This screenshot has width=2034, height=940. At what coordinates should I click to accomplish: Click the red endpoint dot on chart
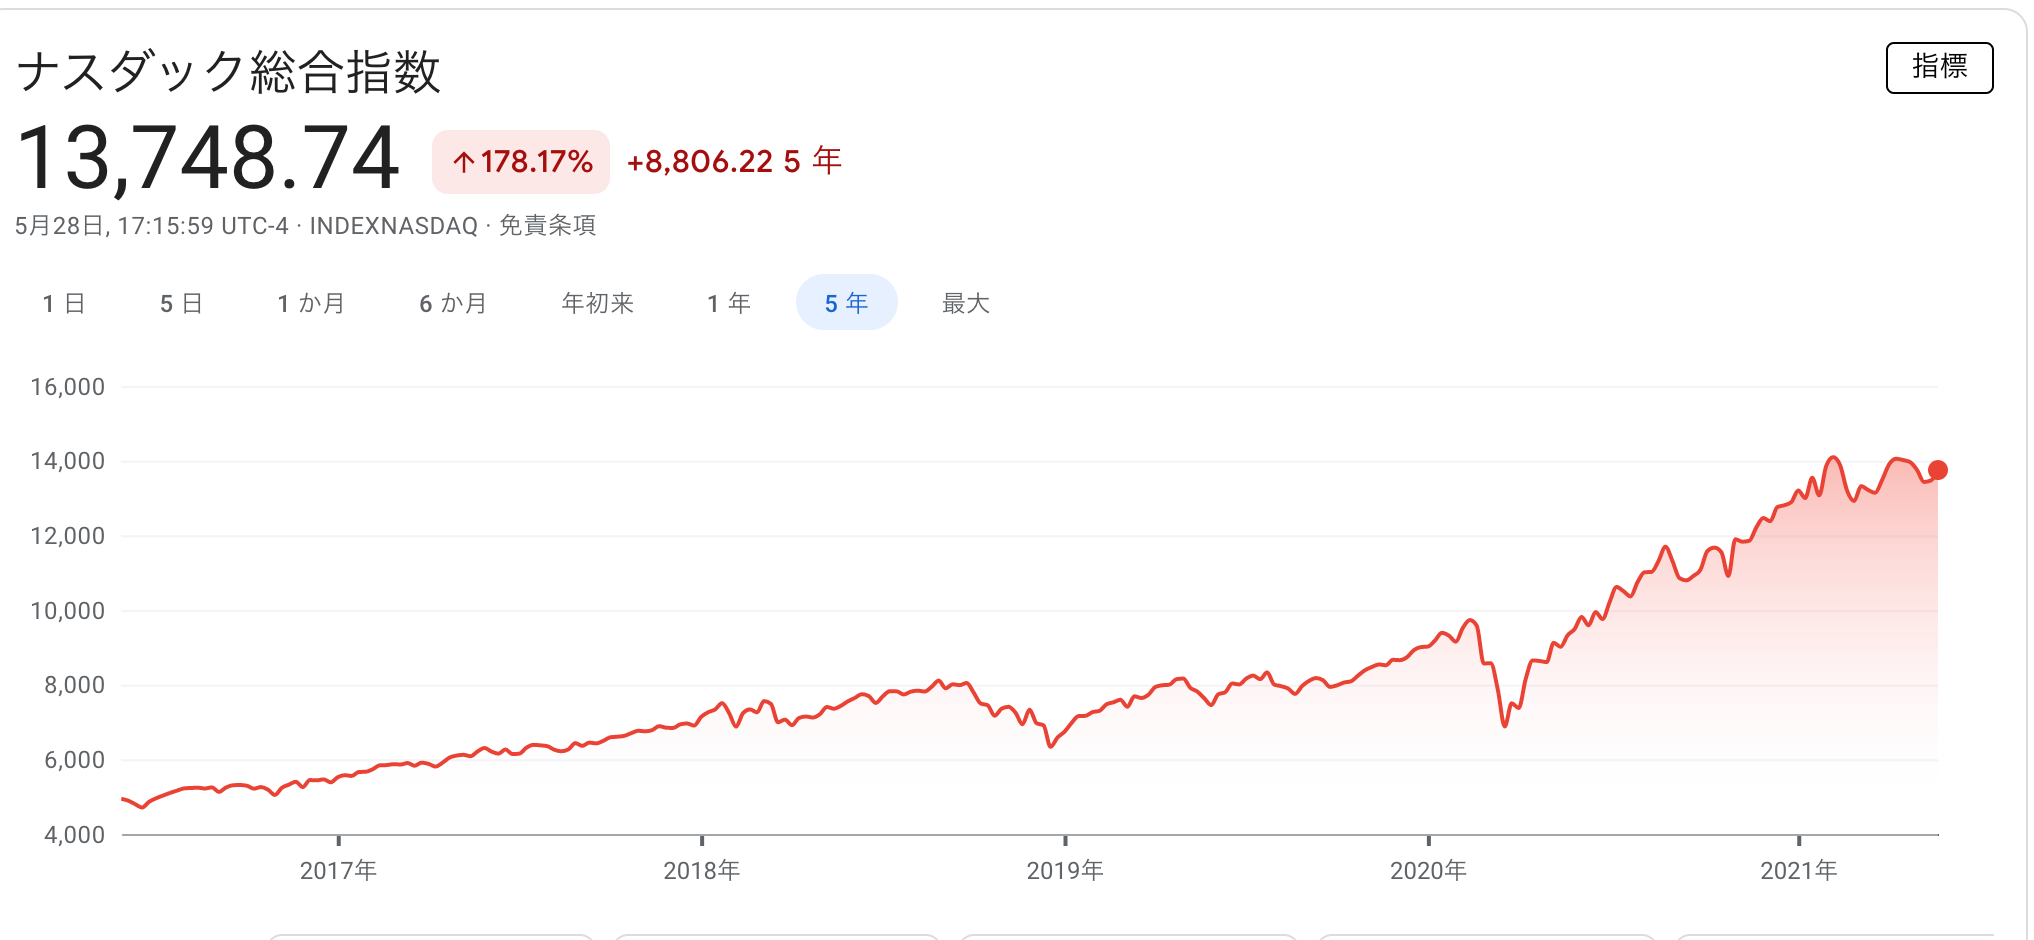1937,470
